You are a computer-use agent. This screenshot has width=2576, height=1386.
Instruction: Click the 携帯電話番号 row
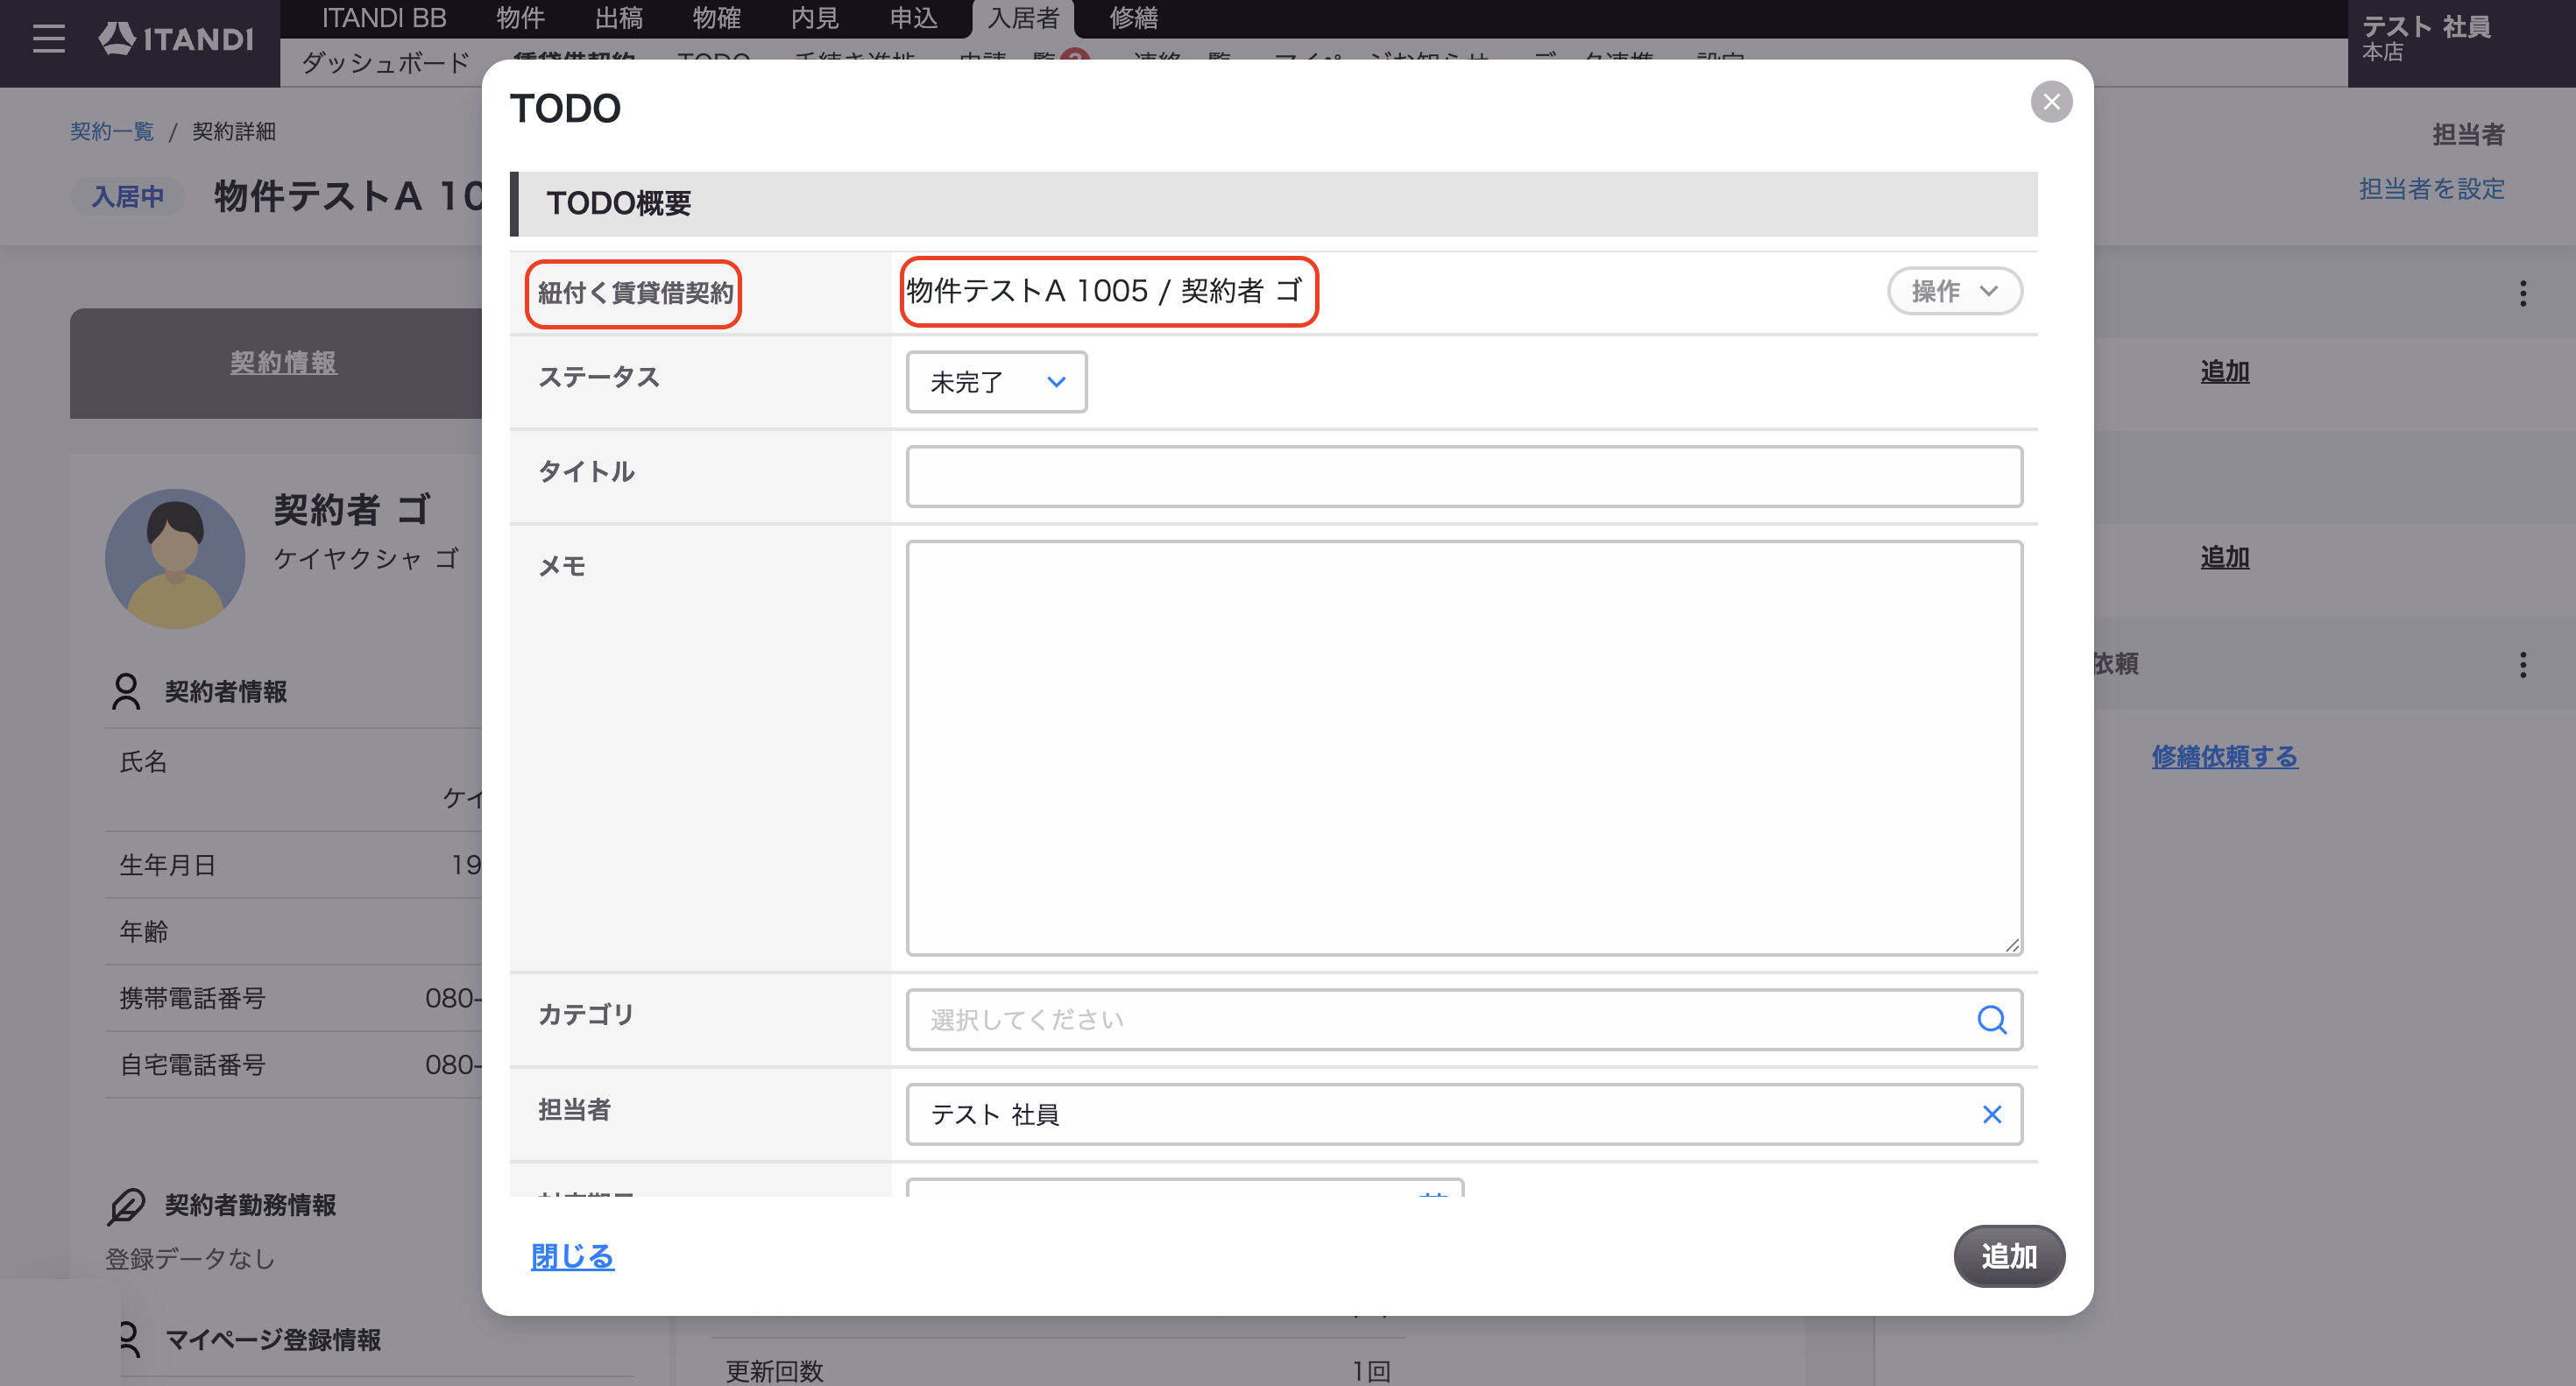click(x=294, y=998)
